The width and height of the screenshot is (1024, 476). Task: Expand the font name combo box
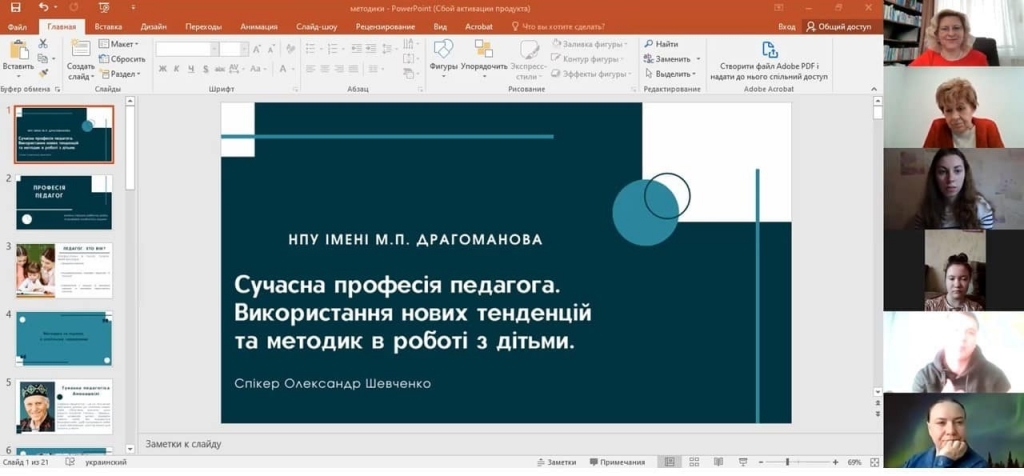214,49
